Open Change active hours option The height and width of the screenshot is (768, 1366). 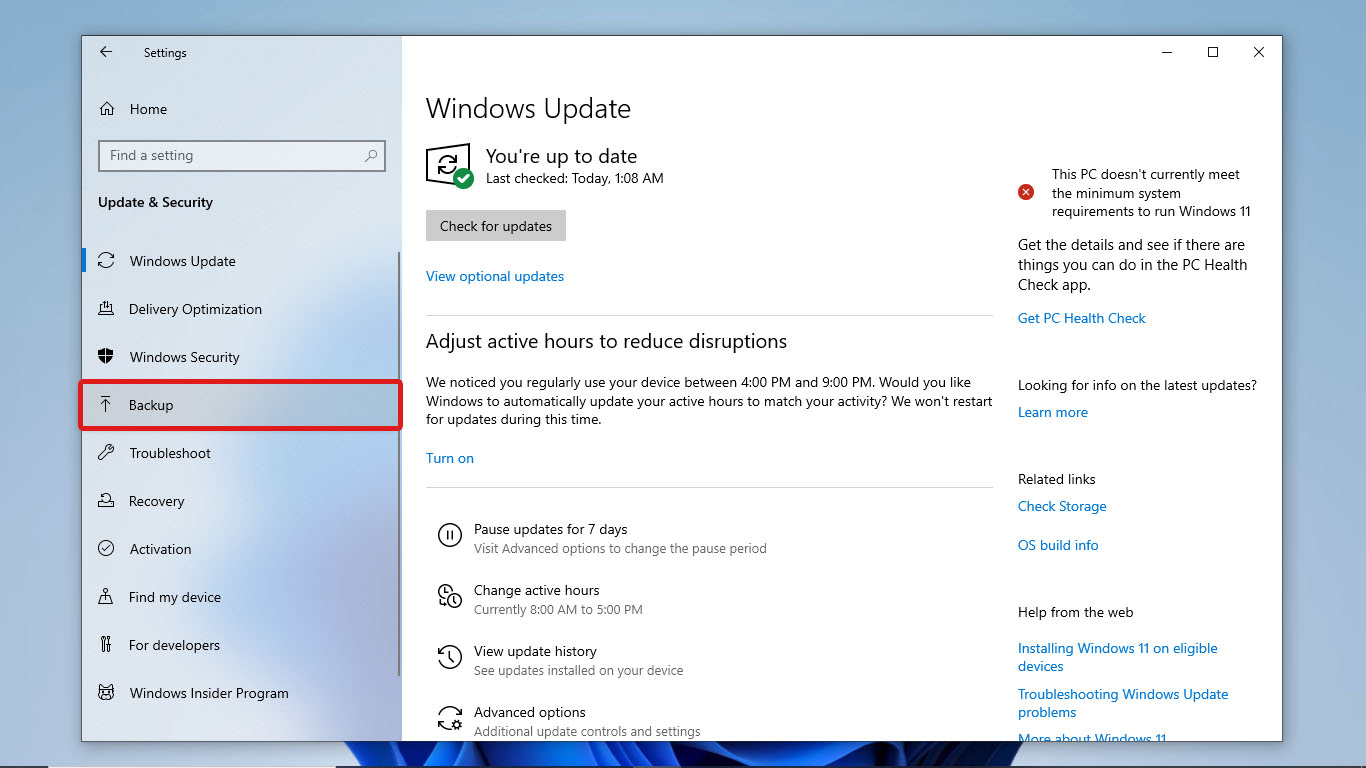537,590
